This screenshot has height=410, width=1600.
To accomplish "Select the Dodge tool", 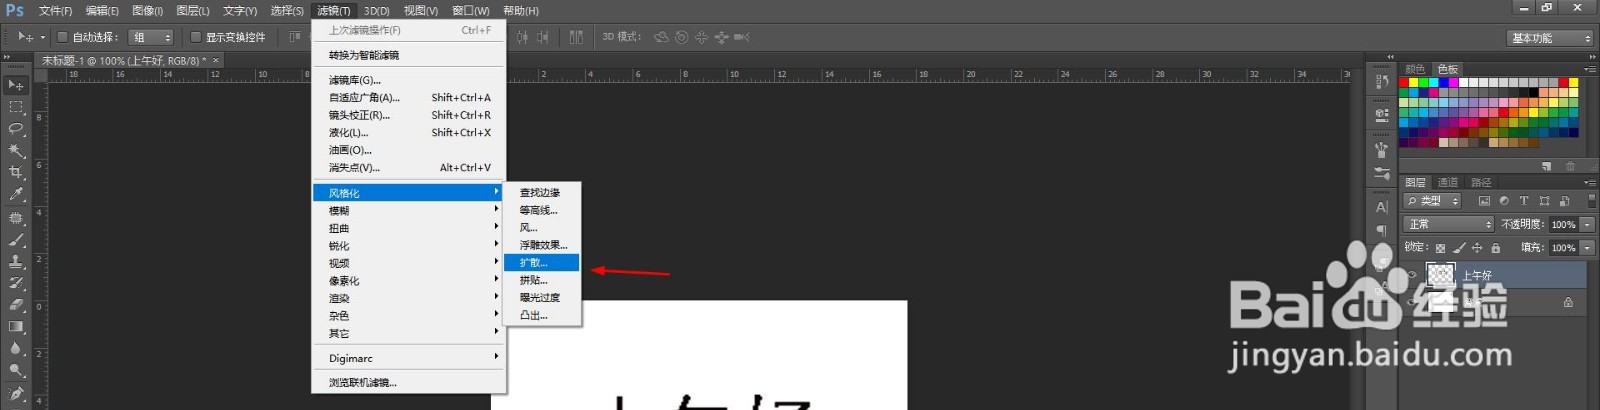I will tap(15, 371).
